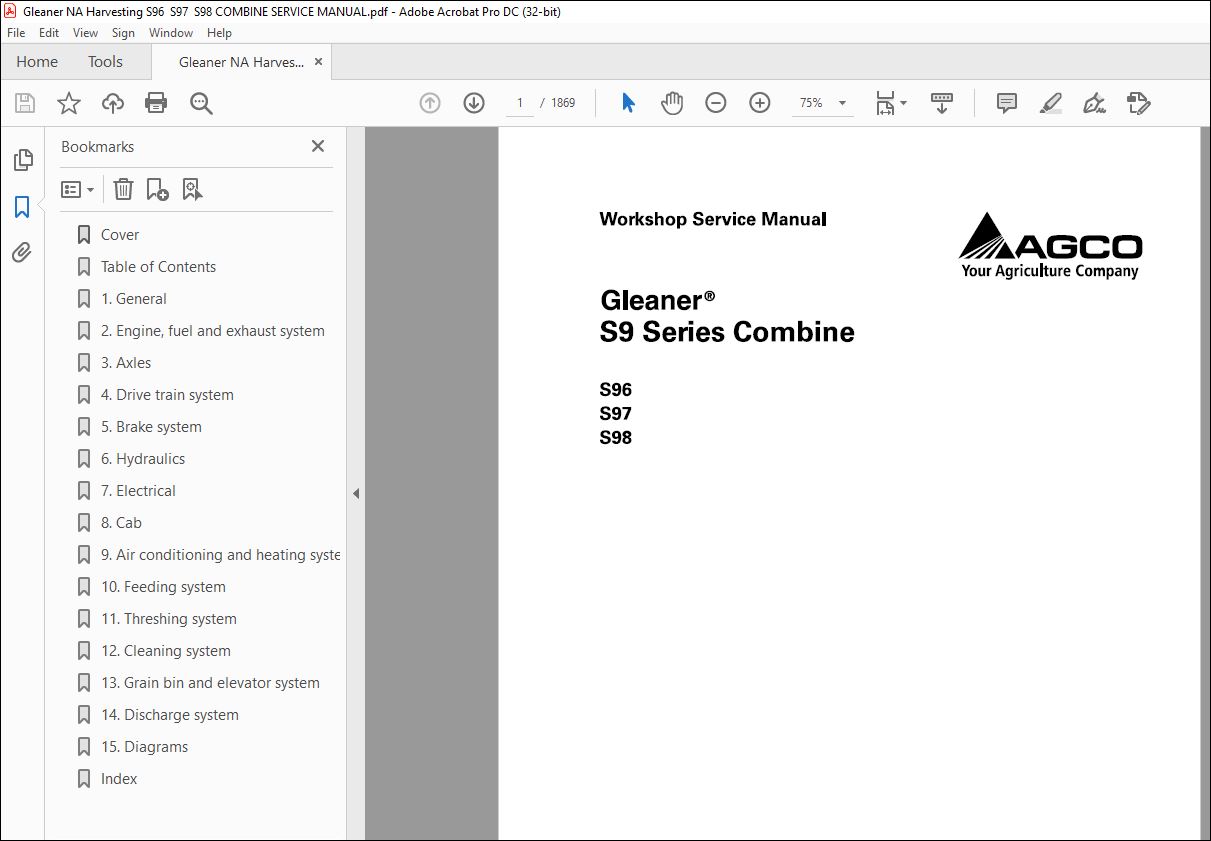Screen dimensions: 1211x841
Task: Switch to the Tools tab
Action: [105, 62]
